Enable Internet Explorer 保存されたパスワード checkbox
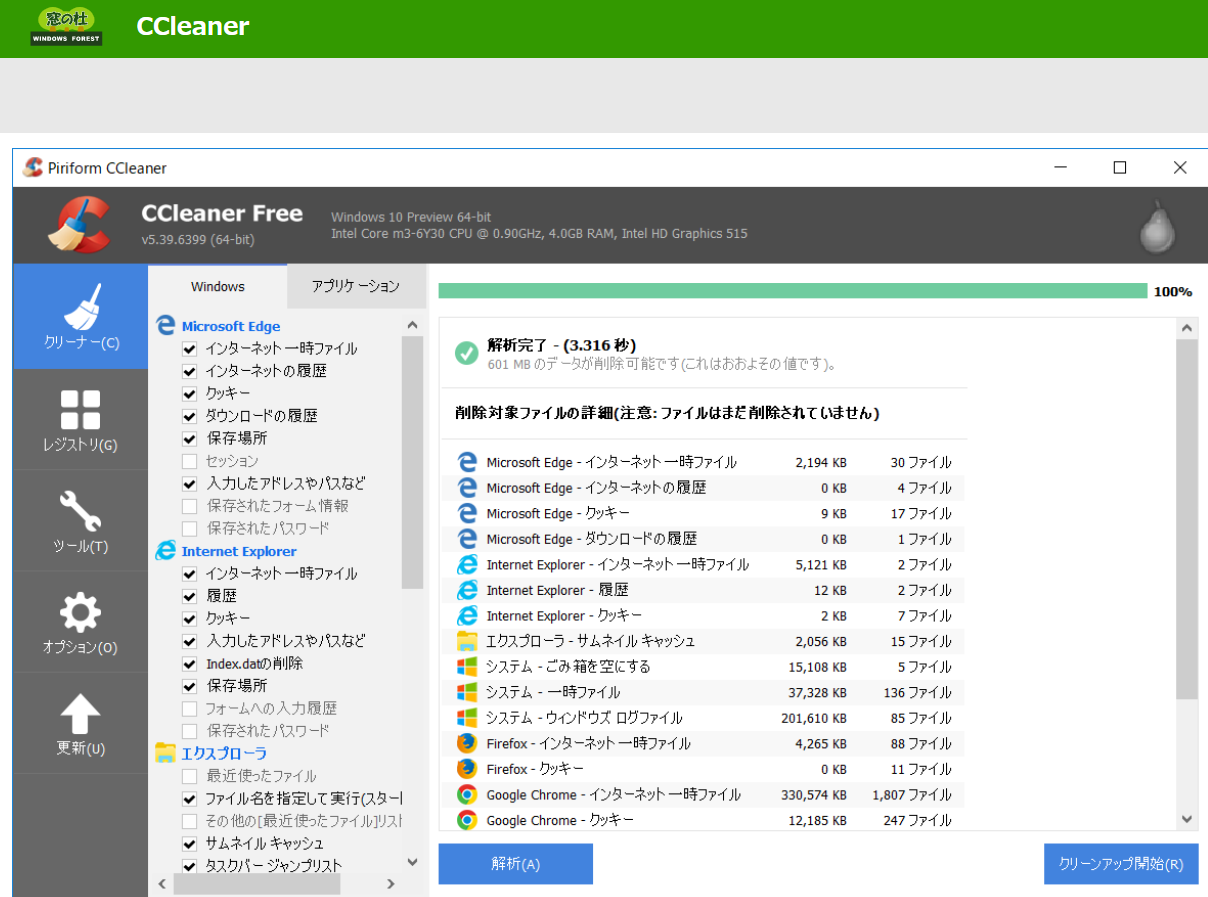The image size is (1208, 897). 189,731
